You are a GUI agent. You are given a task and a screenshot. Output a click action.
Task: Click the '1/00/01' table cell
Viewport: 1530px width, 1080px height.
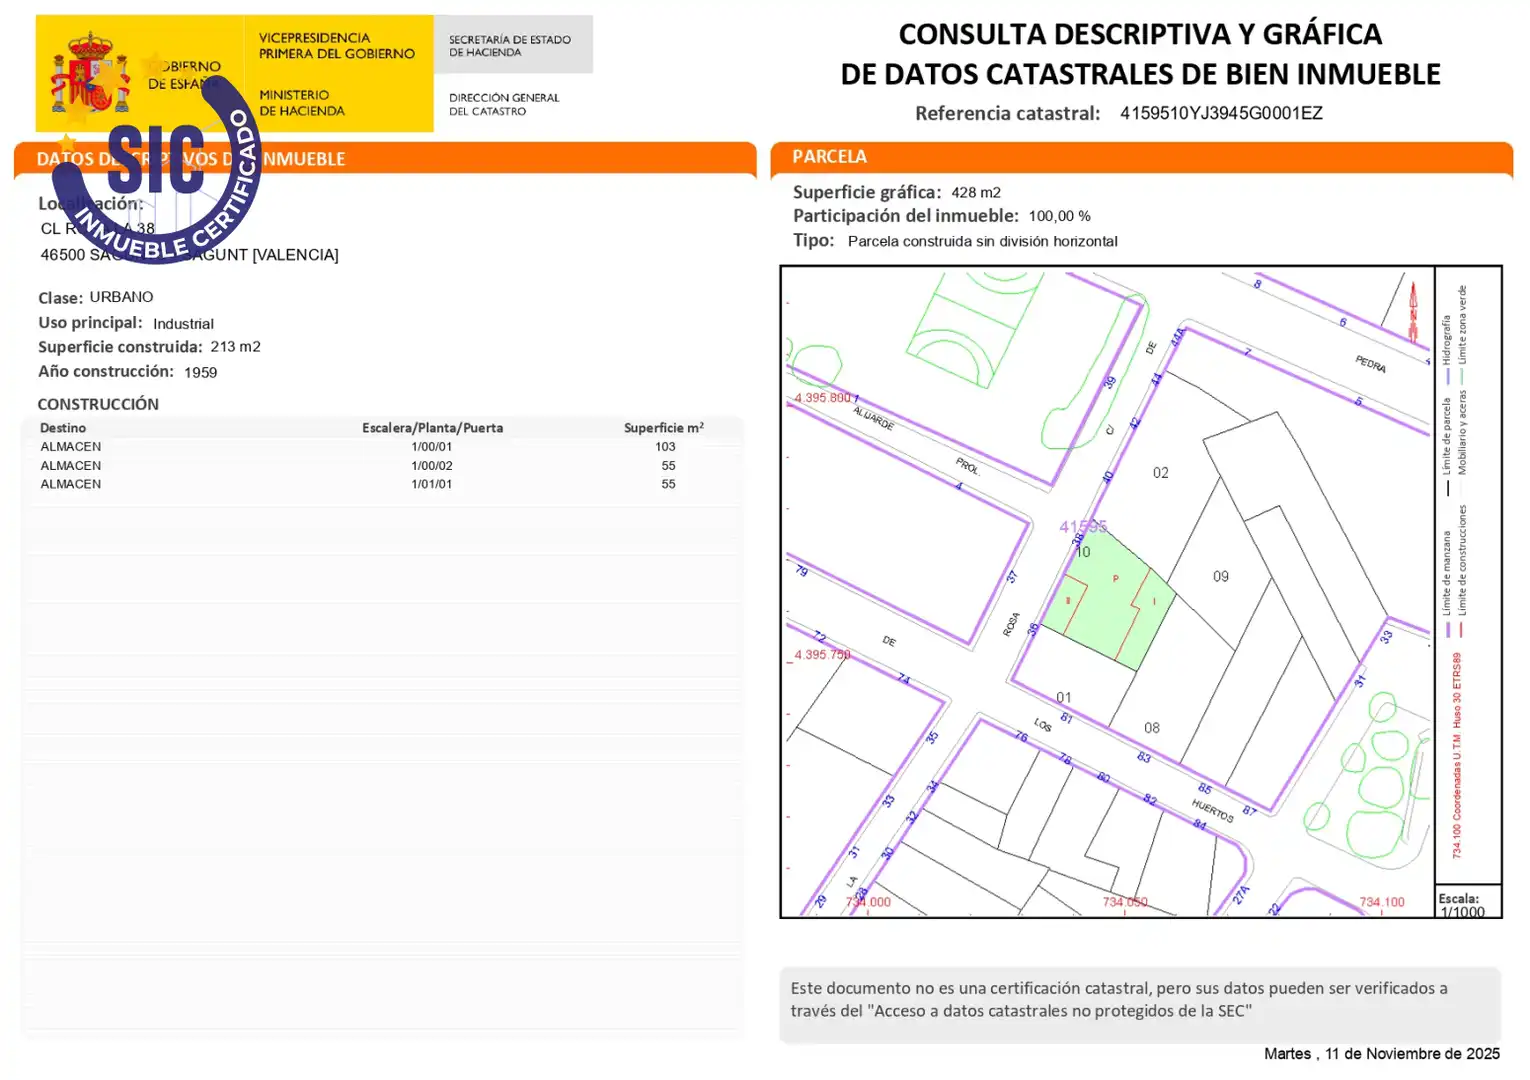coord(431,447)
